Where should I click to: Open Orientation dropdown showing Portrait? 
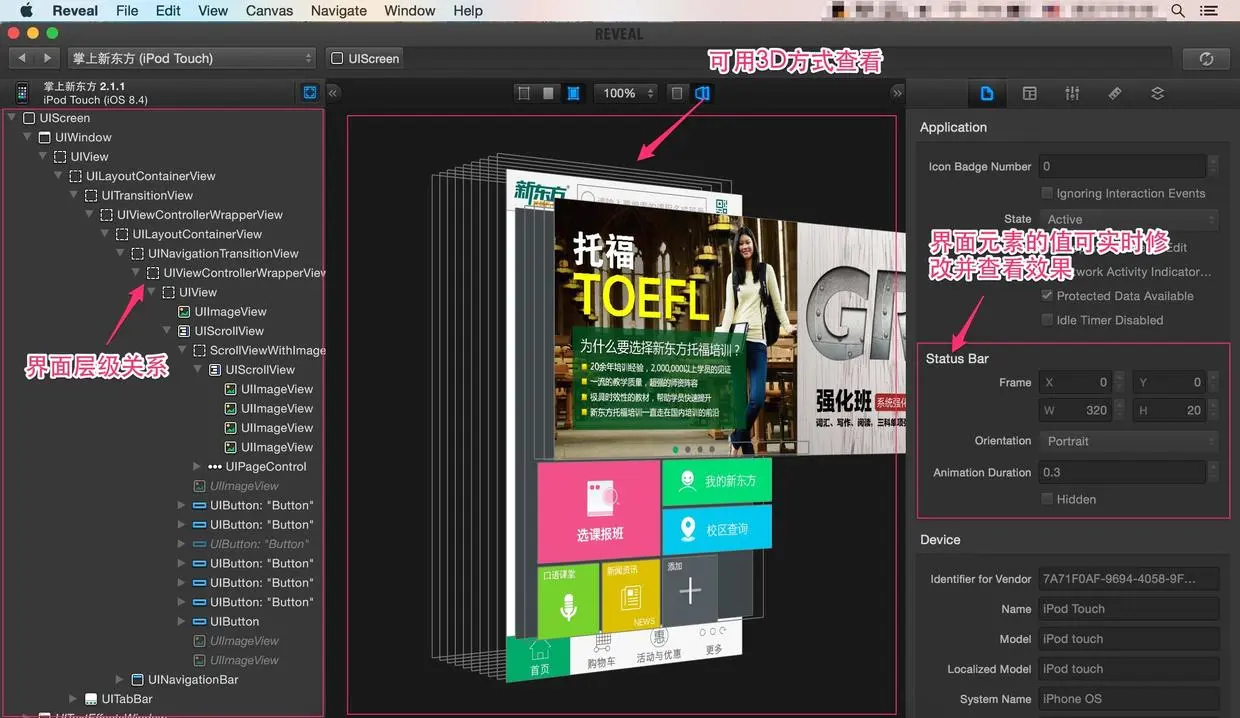tap(1129, 441)
